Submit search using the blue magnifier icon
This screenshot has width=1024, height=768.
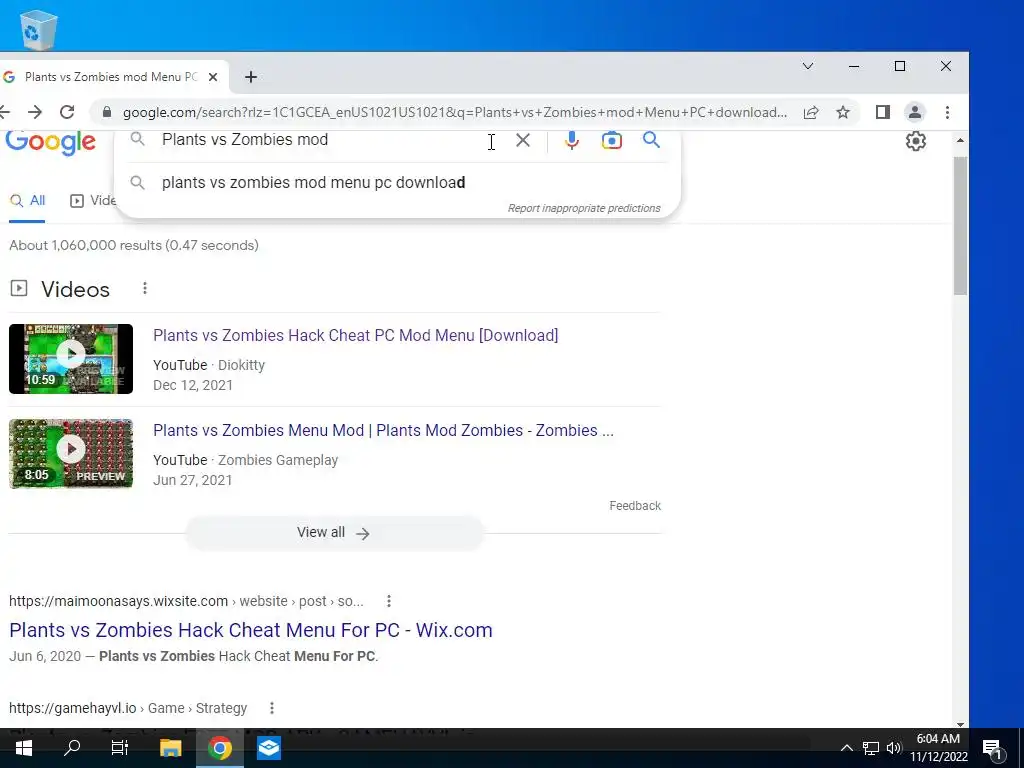pos(651,139)
